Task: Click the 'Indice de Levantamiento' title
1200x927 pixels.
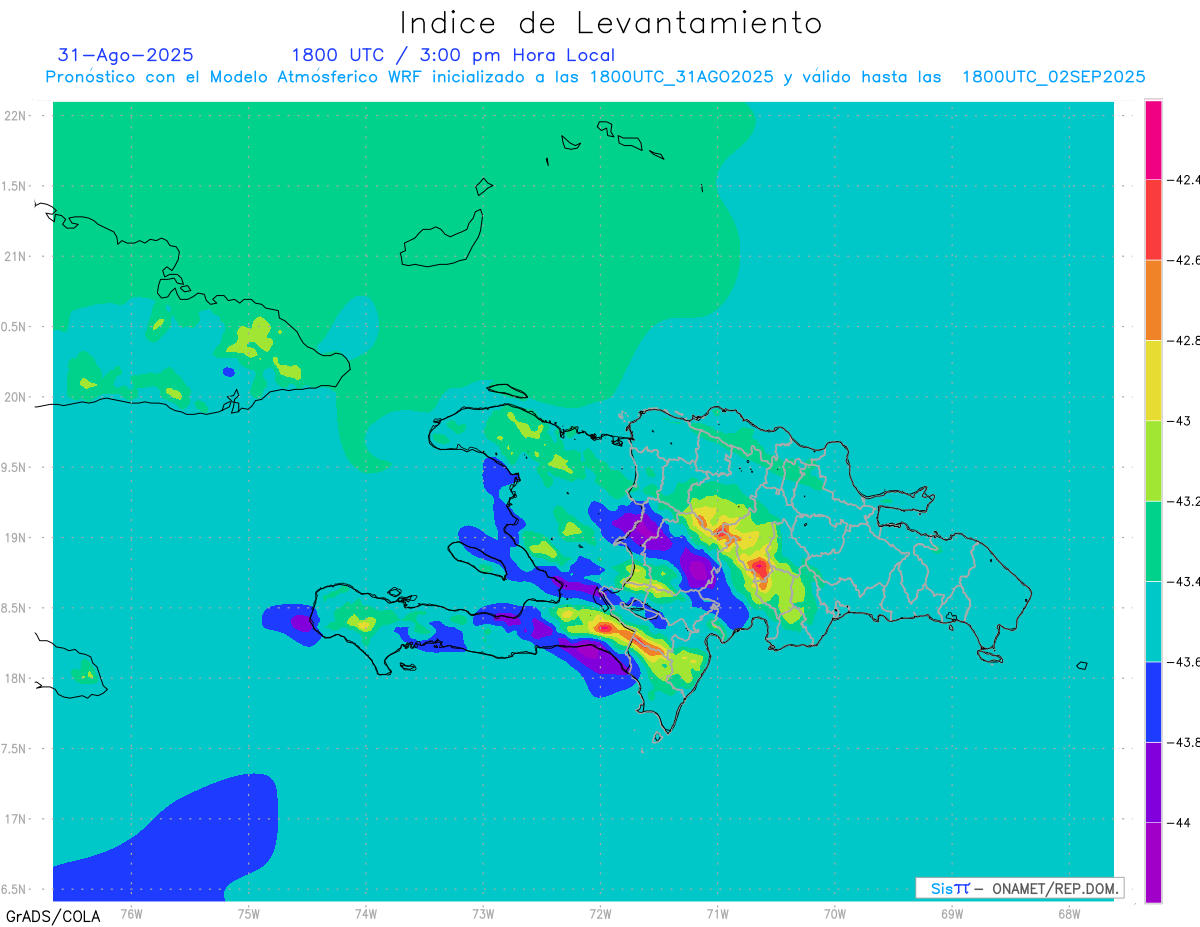Action: coord(611,23)
